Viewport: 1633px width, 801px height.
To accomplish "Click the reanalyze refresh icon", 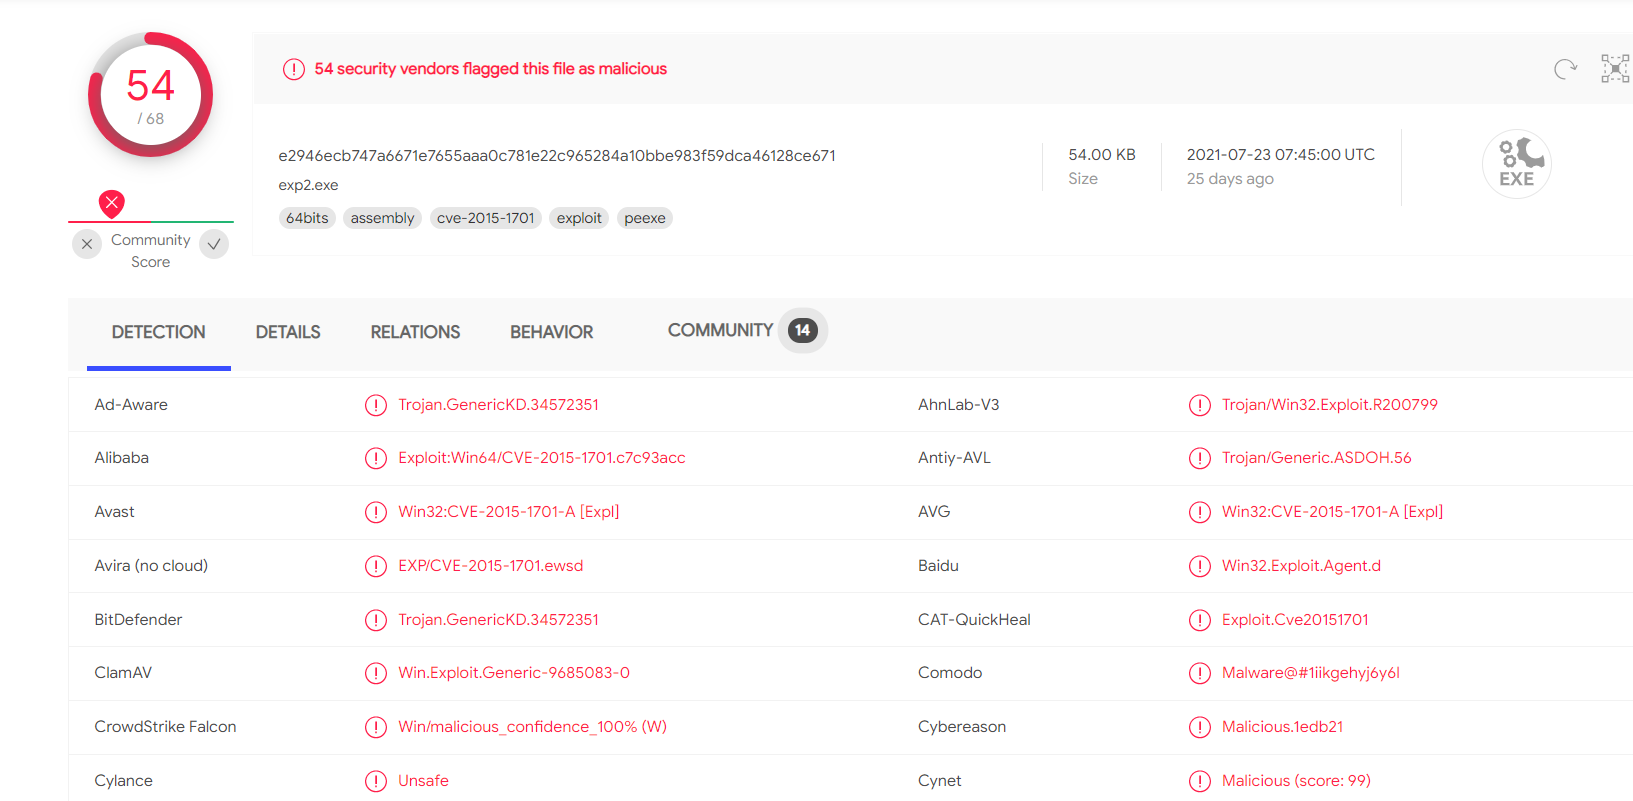I will 1565,68.
